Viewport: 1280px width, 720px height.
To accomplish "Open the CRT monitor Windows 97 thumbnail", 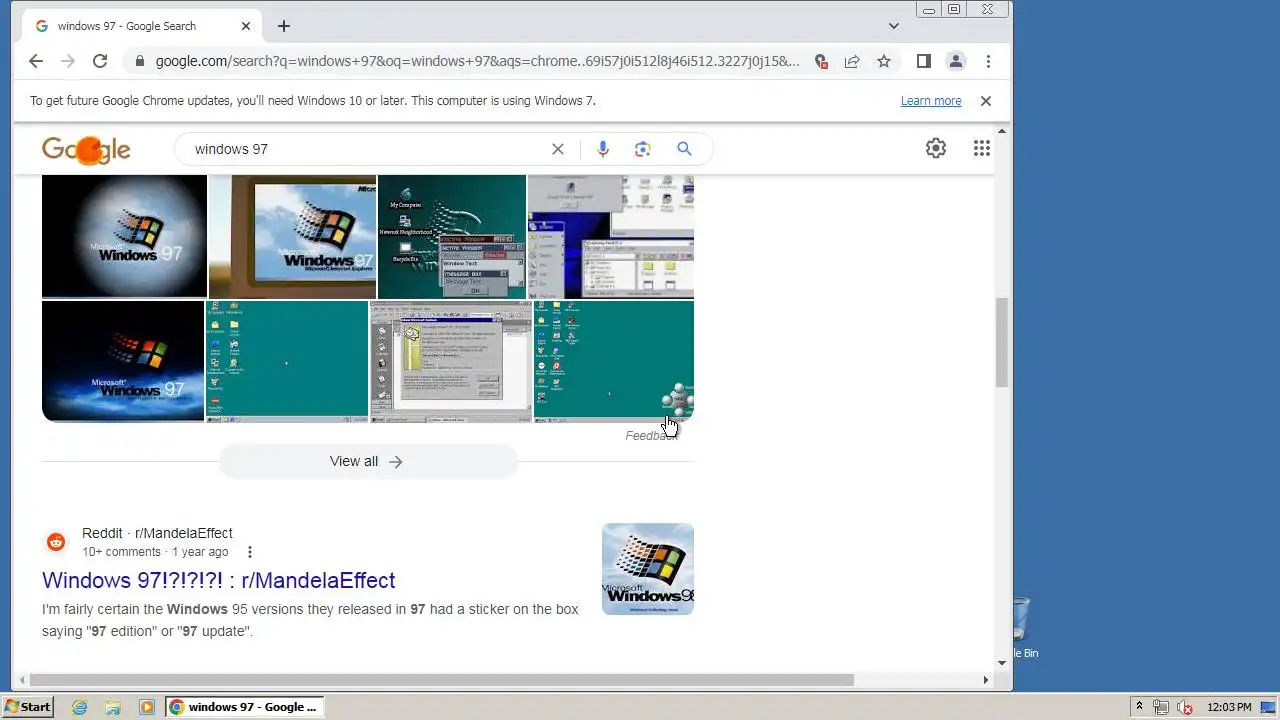I will (x=292, y=236).
